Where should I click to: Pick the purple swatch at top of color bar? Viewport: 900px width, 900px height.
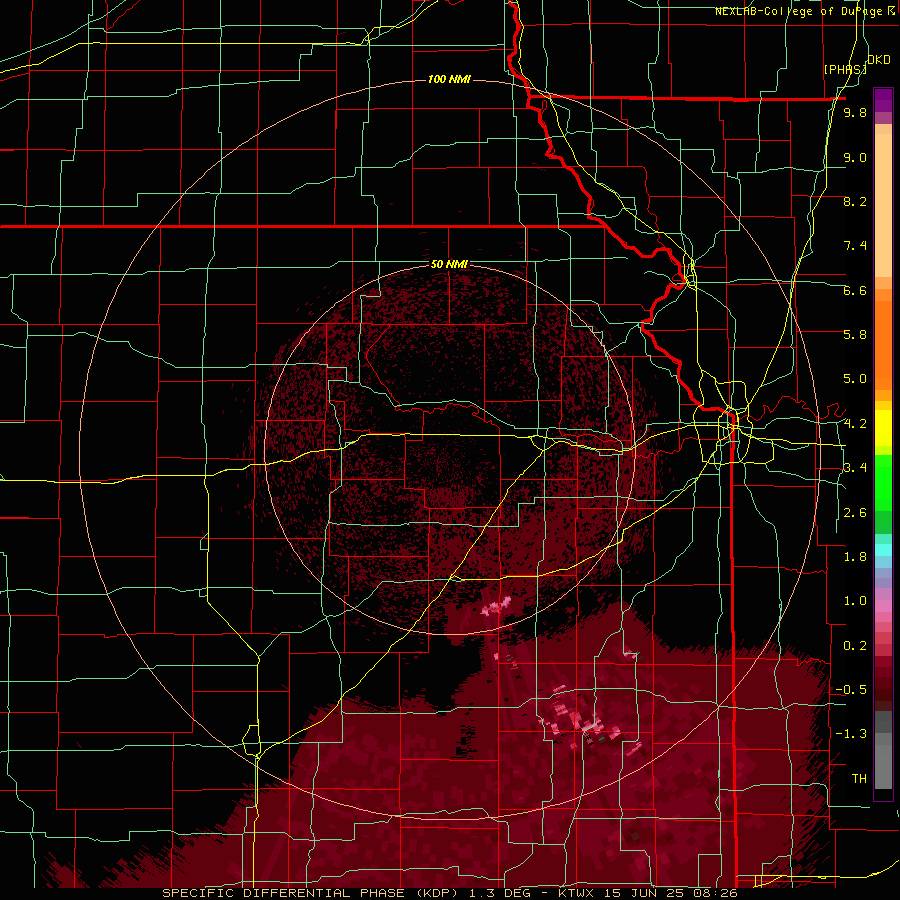[883, 100]
